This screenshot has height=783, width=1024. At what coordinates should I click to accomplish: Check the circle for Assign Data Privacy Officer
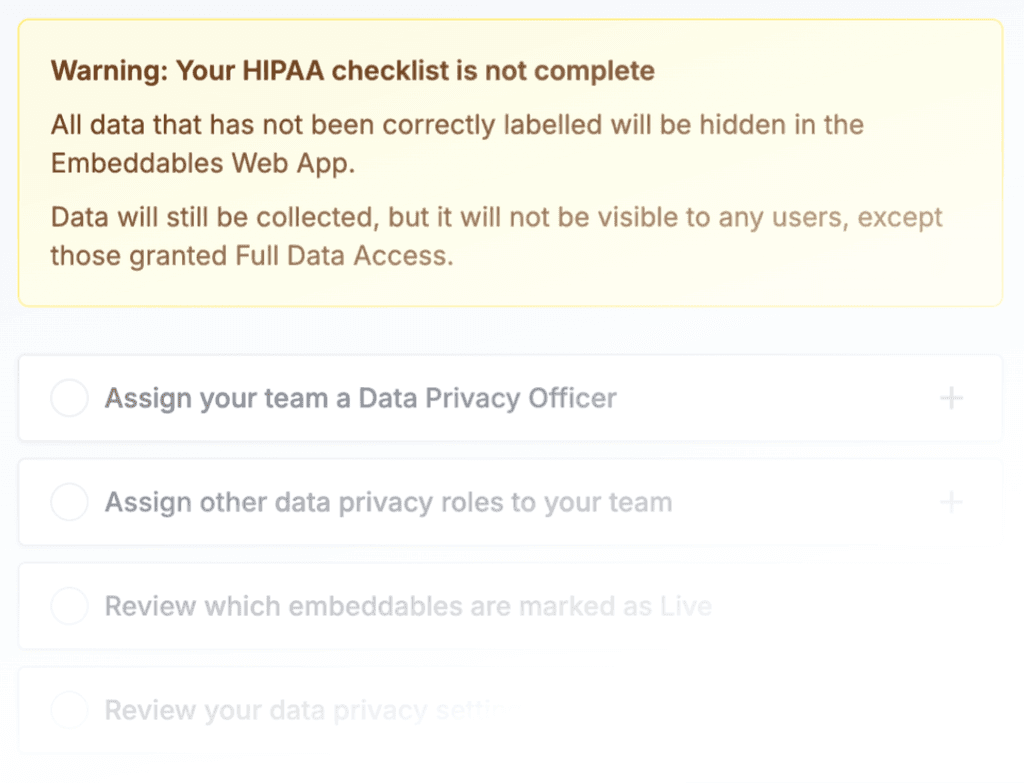[69, 398]
